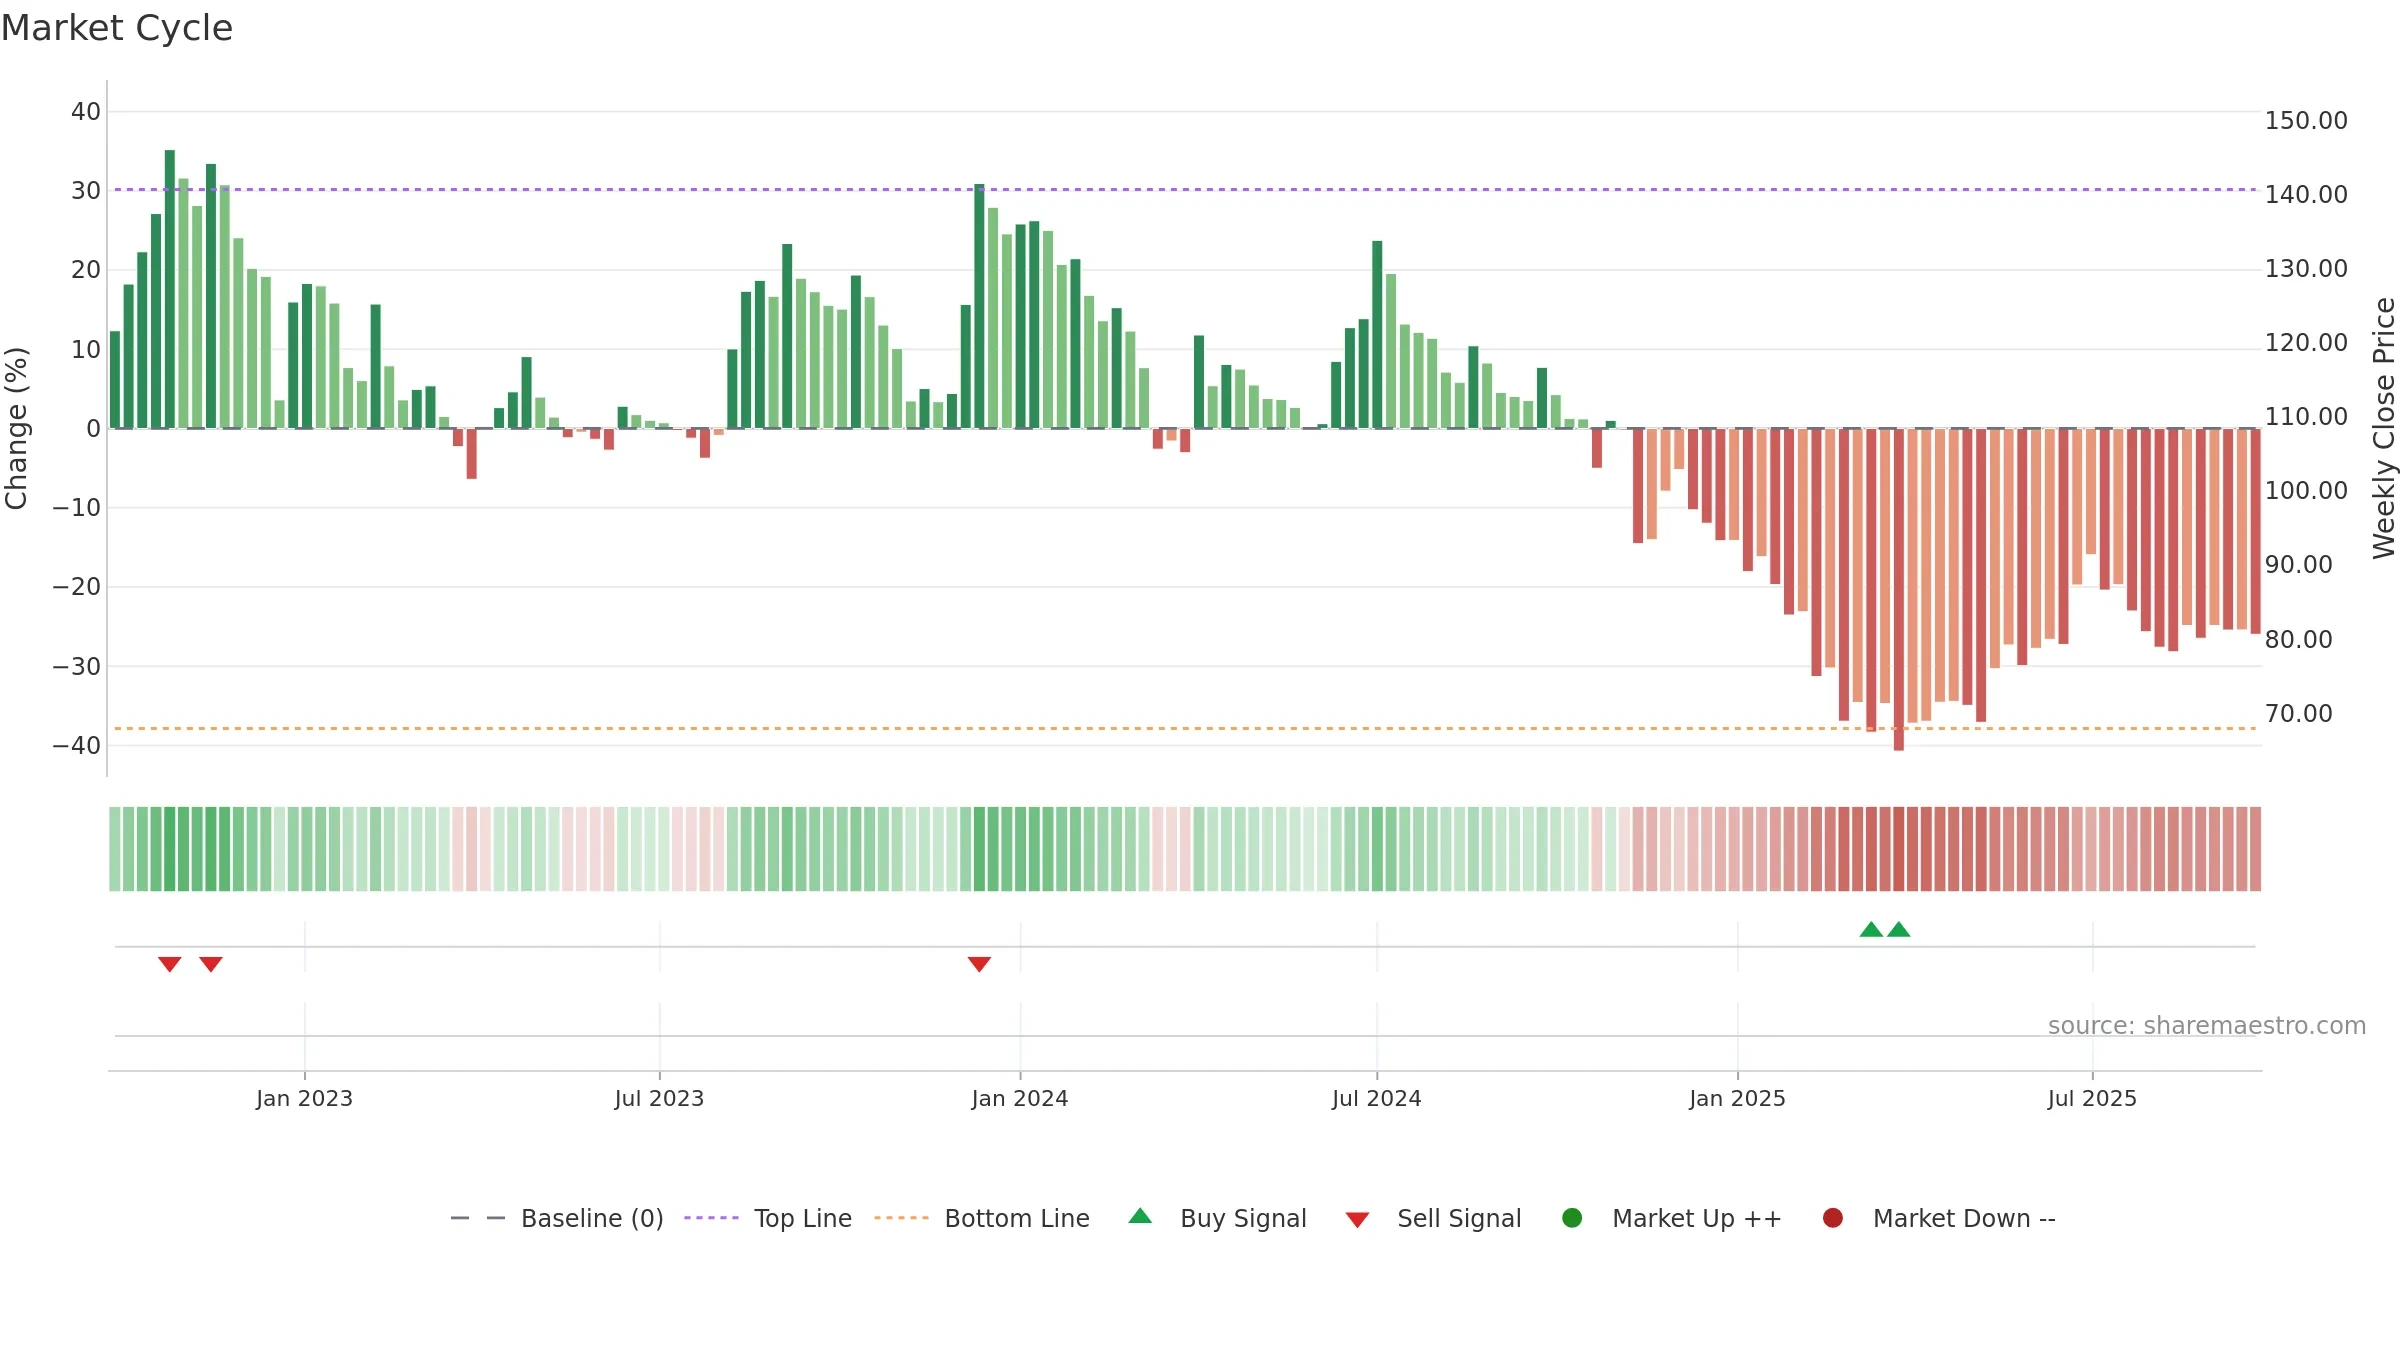The width and height of the screenshot is (2400, 1350).
Task: Select the sell signal marker near Jan 2024
Action: [x=979, y=964]
